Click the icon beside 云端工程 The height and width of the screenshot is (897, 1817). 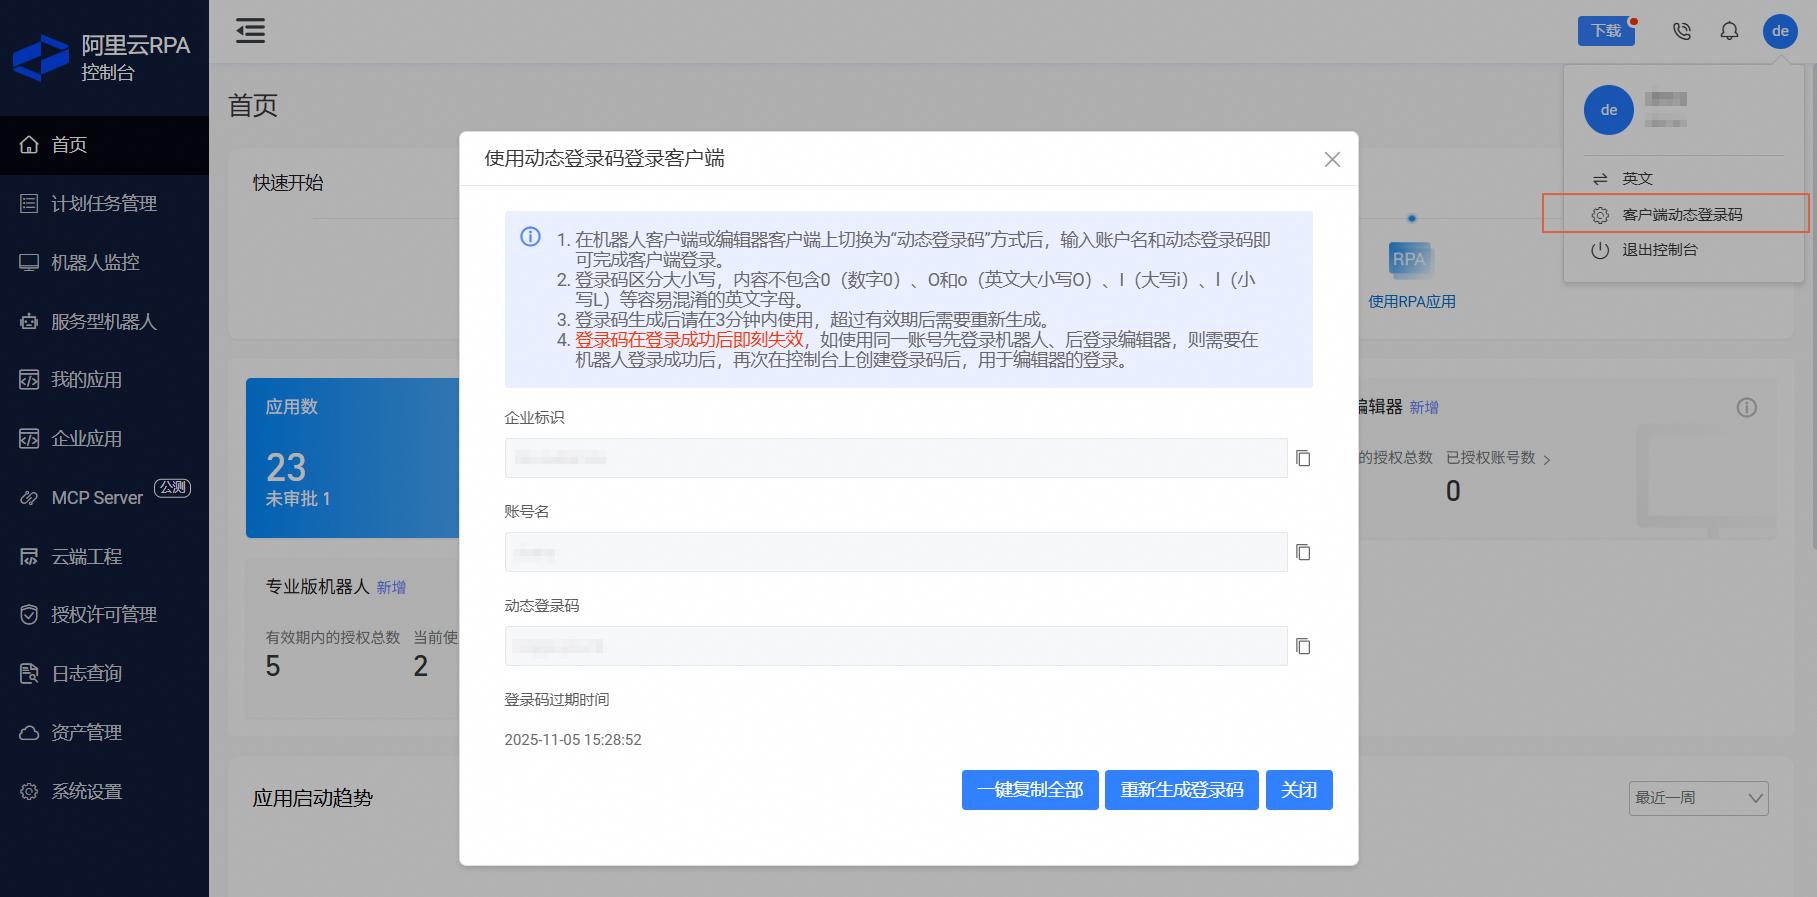coord(29,557)
